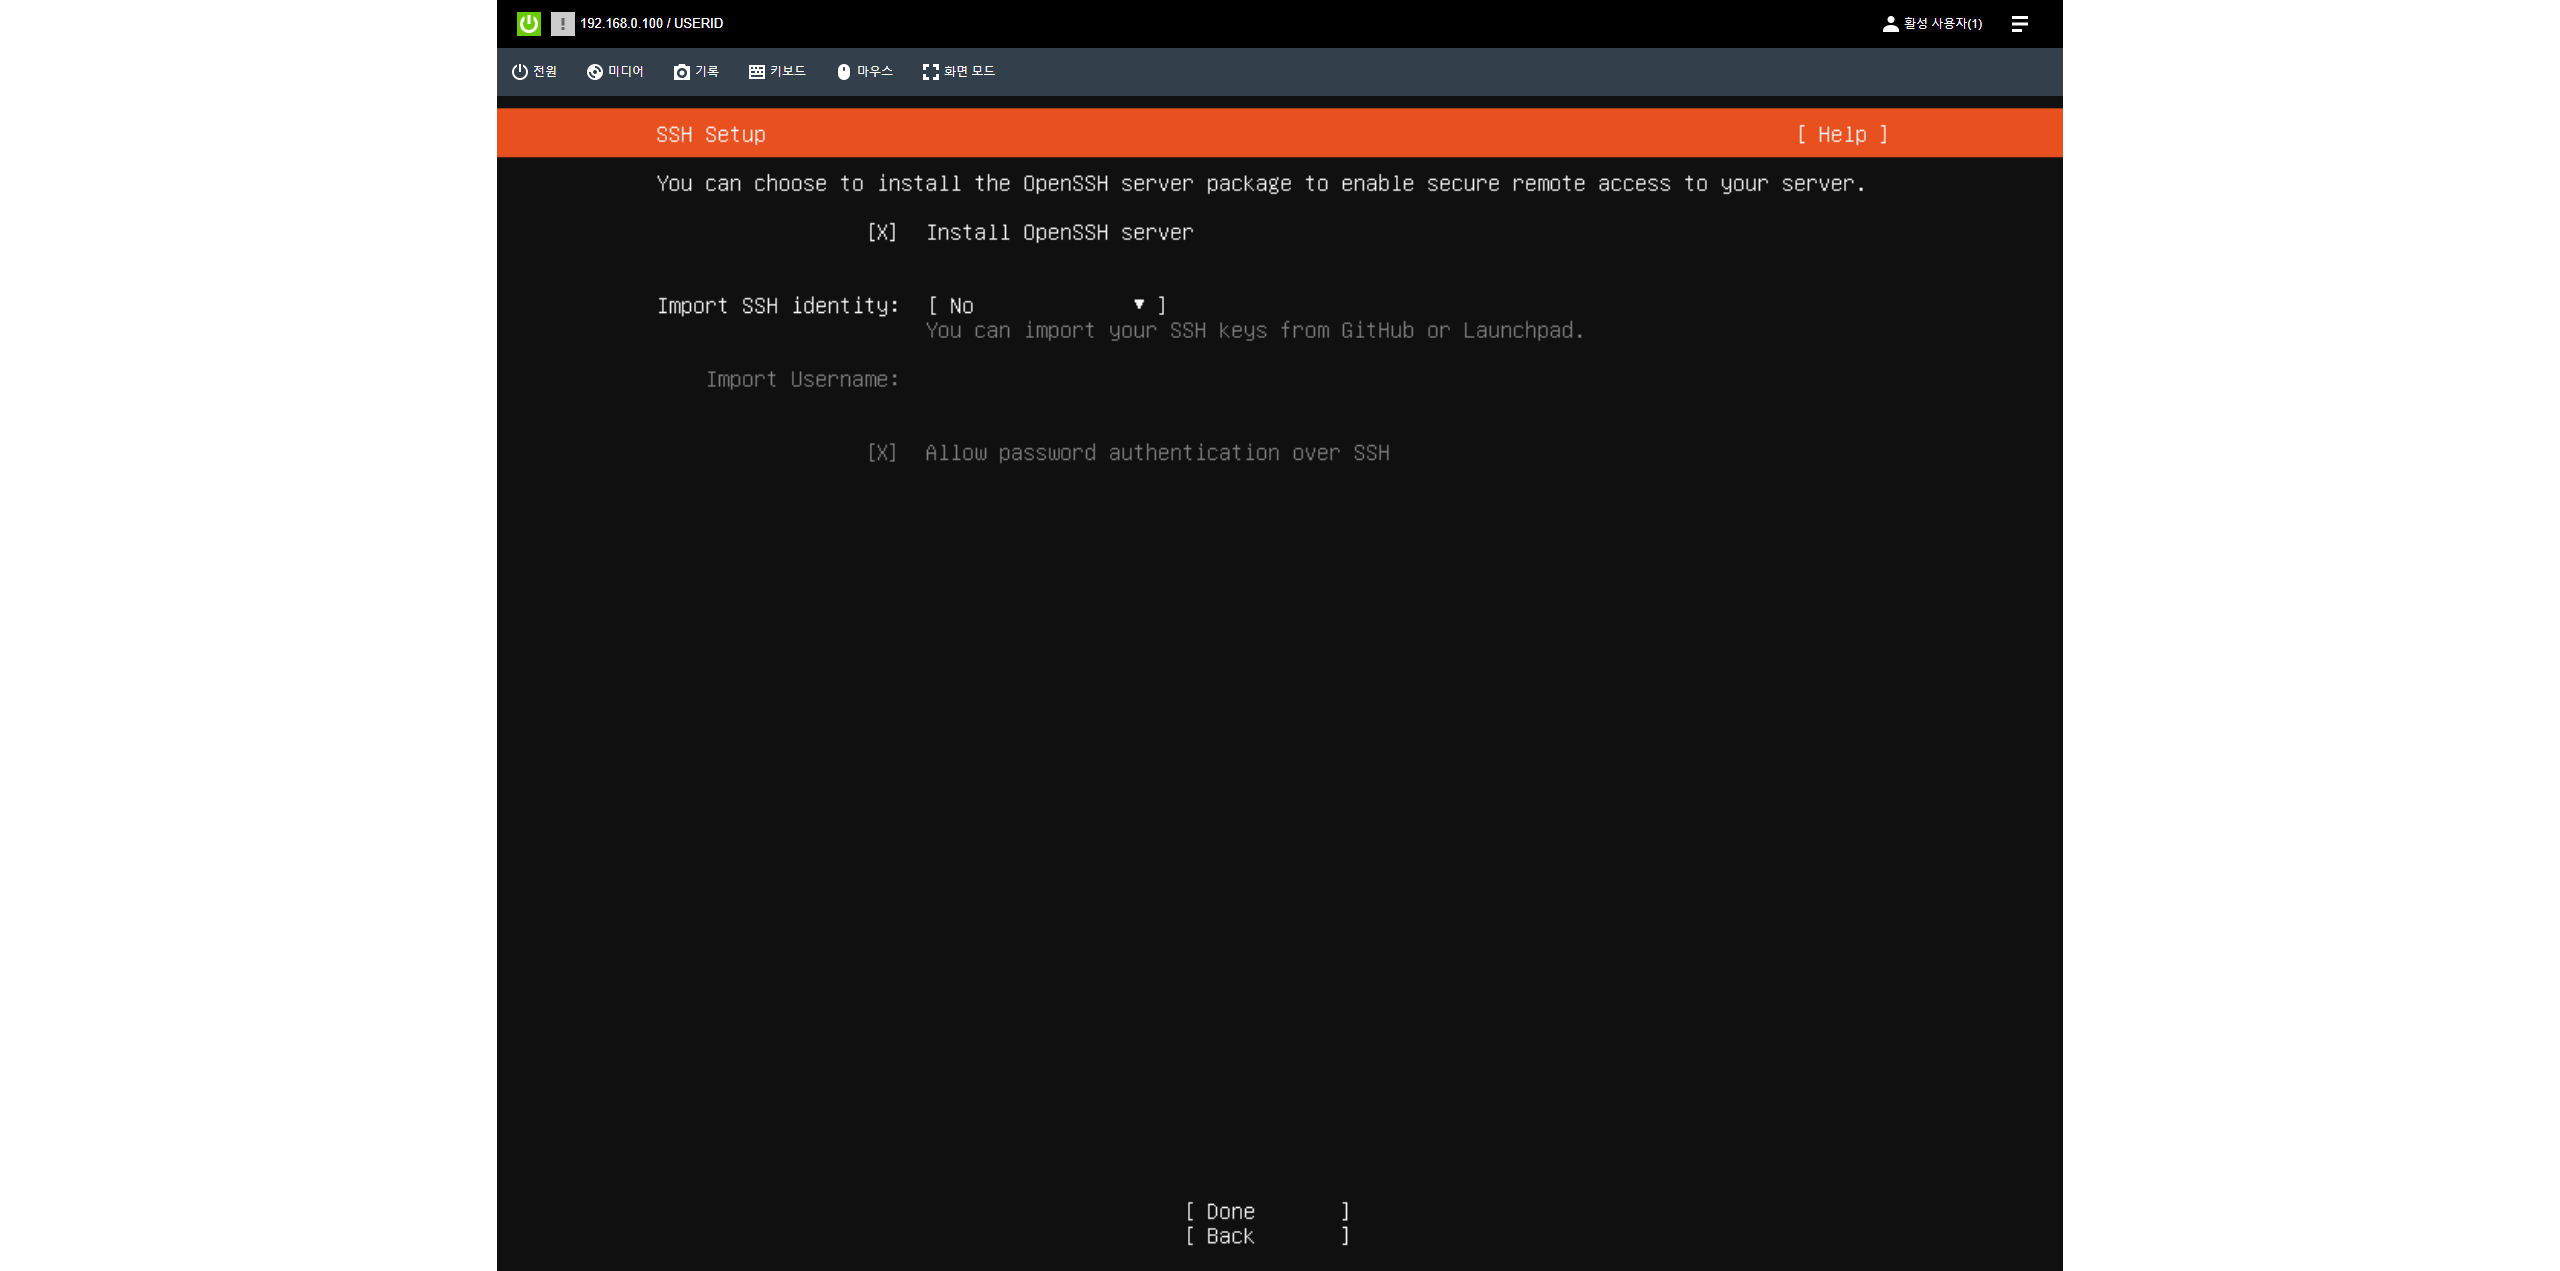Click the GitHub or Launchpad hint text

[1254, 330]
